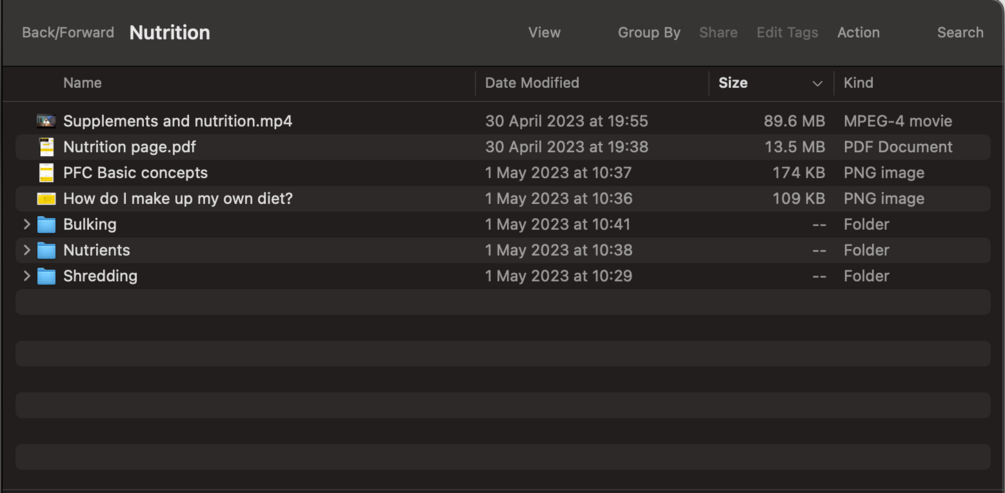Sort files by Date Modified column

[532, 83]
